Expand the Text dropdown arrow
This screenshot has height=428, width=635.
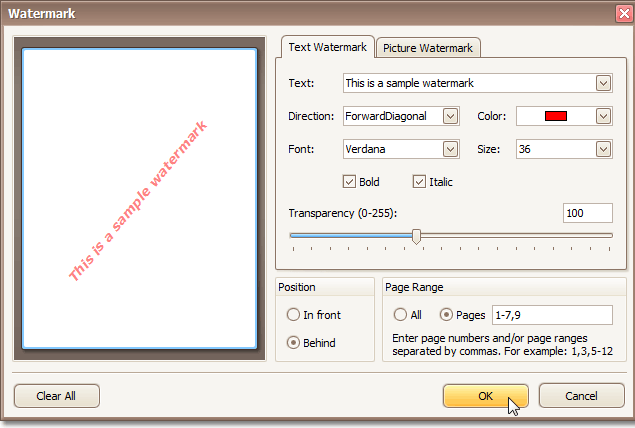point(603,83)
